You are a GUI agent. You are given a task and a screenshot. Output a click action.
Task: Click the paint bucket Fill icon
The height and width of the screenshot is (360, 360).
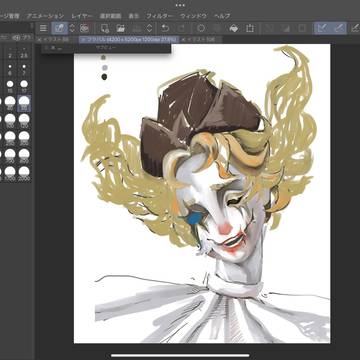pyautogui.click(x=234, y=28)
